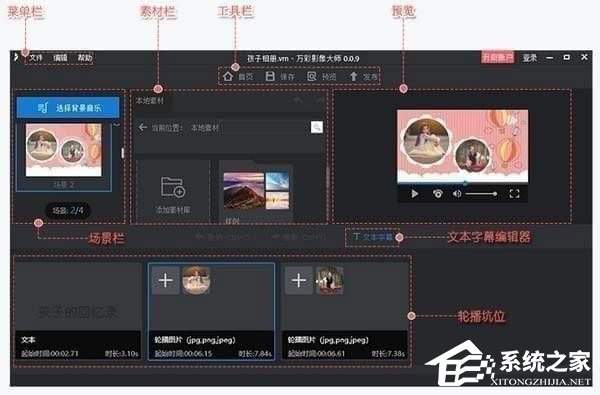The height and width of the screenshot is (395, 600).
Task: Click photo thumbnail in 00:06.61 slot
Action: 329,281
